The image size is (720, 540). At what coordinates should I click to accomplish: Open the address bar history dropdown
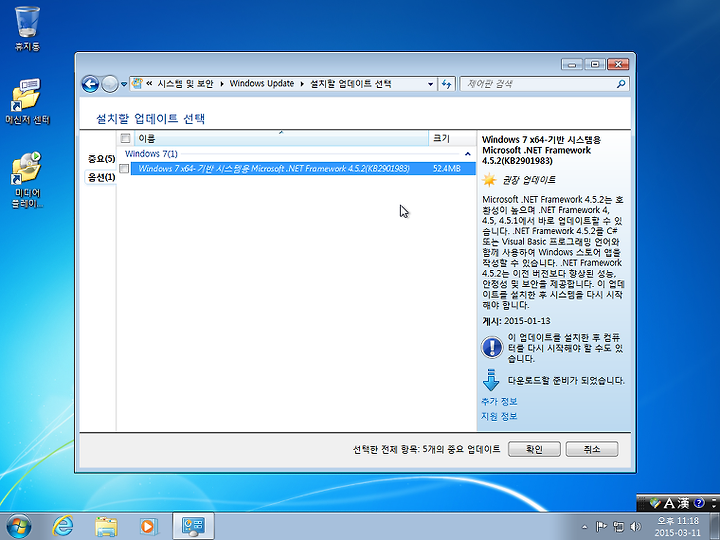coord(430,84)
